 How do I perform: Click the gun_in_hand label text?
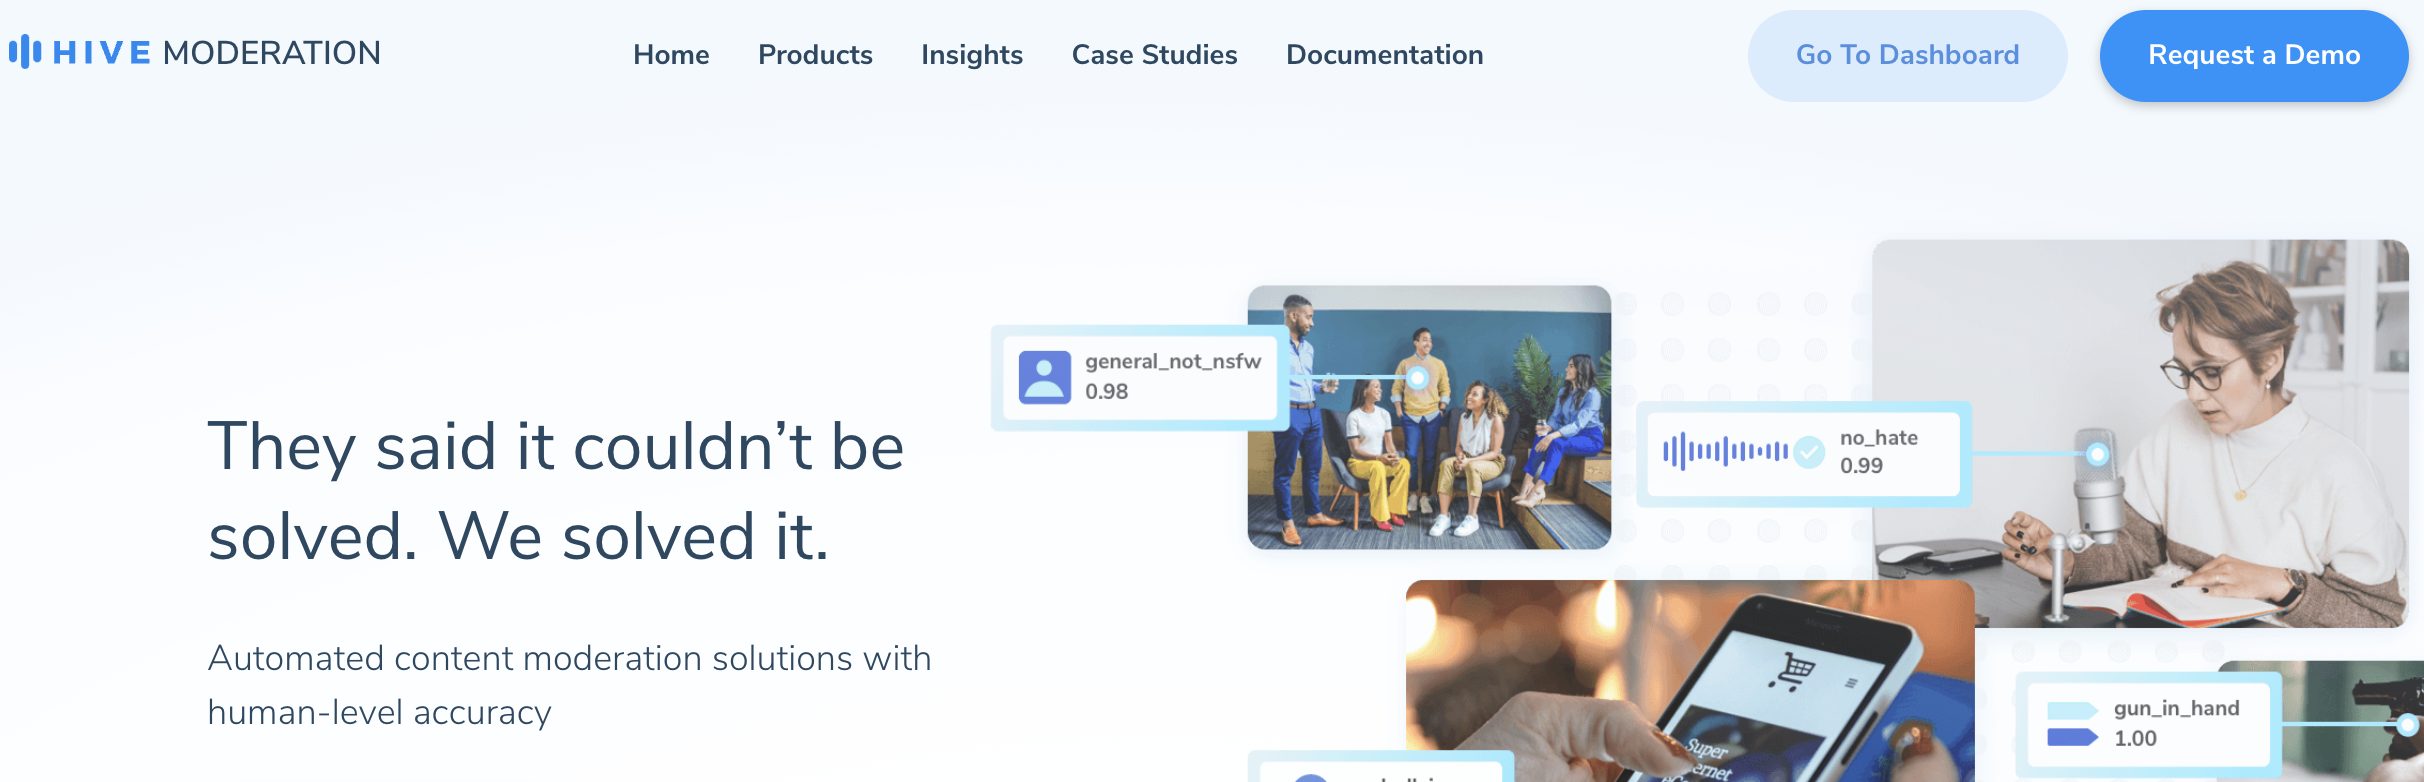click(x=2176, y=708)
